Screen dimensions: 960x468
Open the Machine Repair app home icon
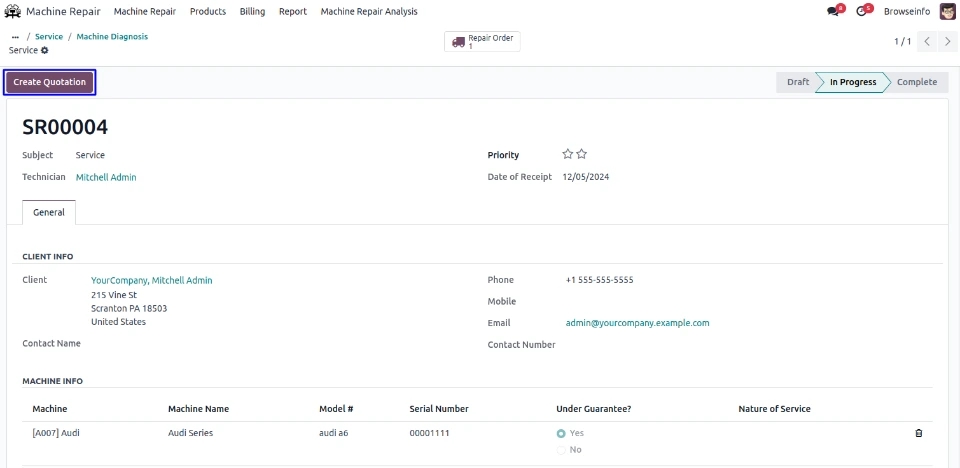tap(13, 12)
